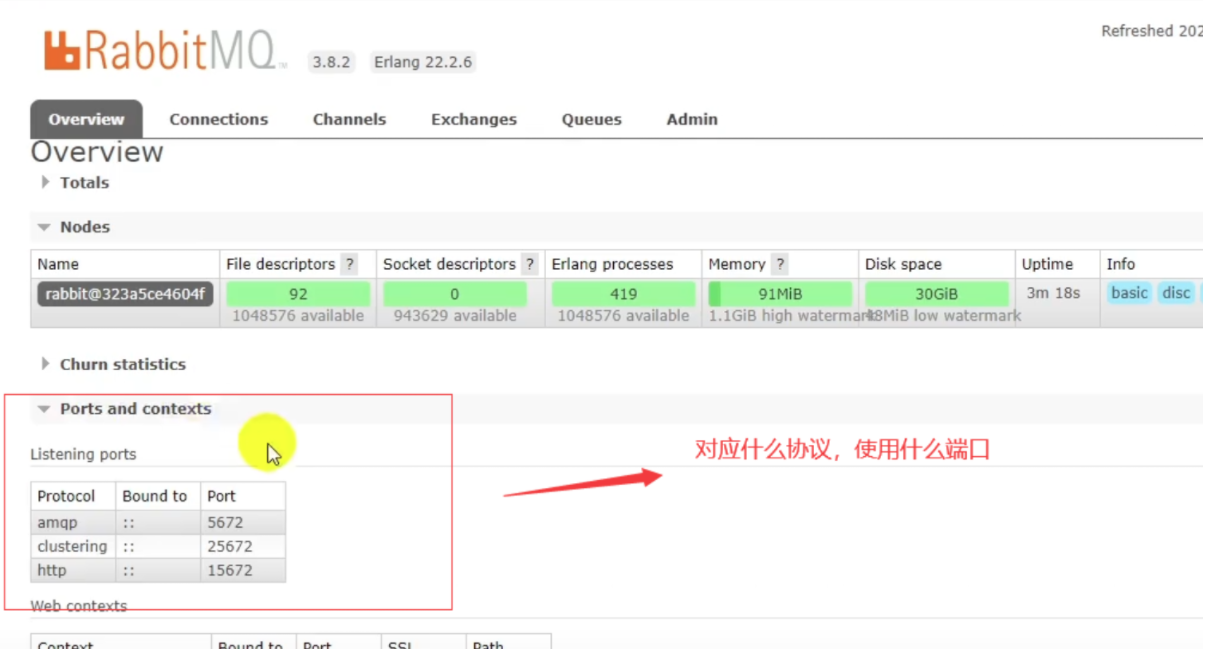Click the 943629 available text
This screenshot has height=649, width=1216.
455,316
